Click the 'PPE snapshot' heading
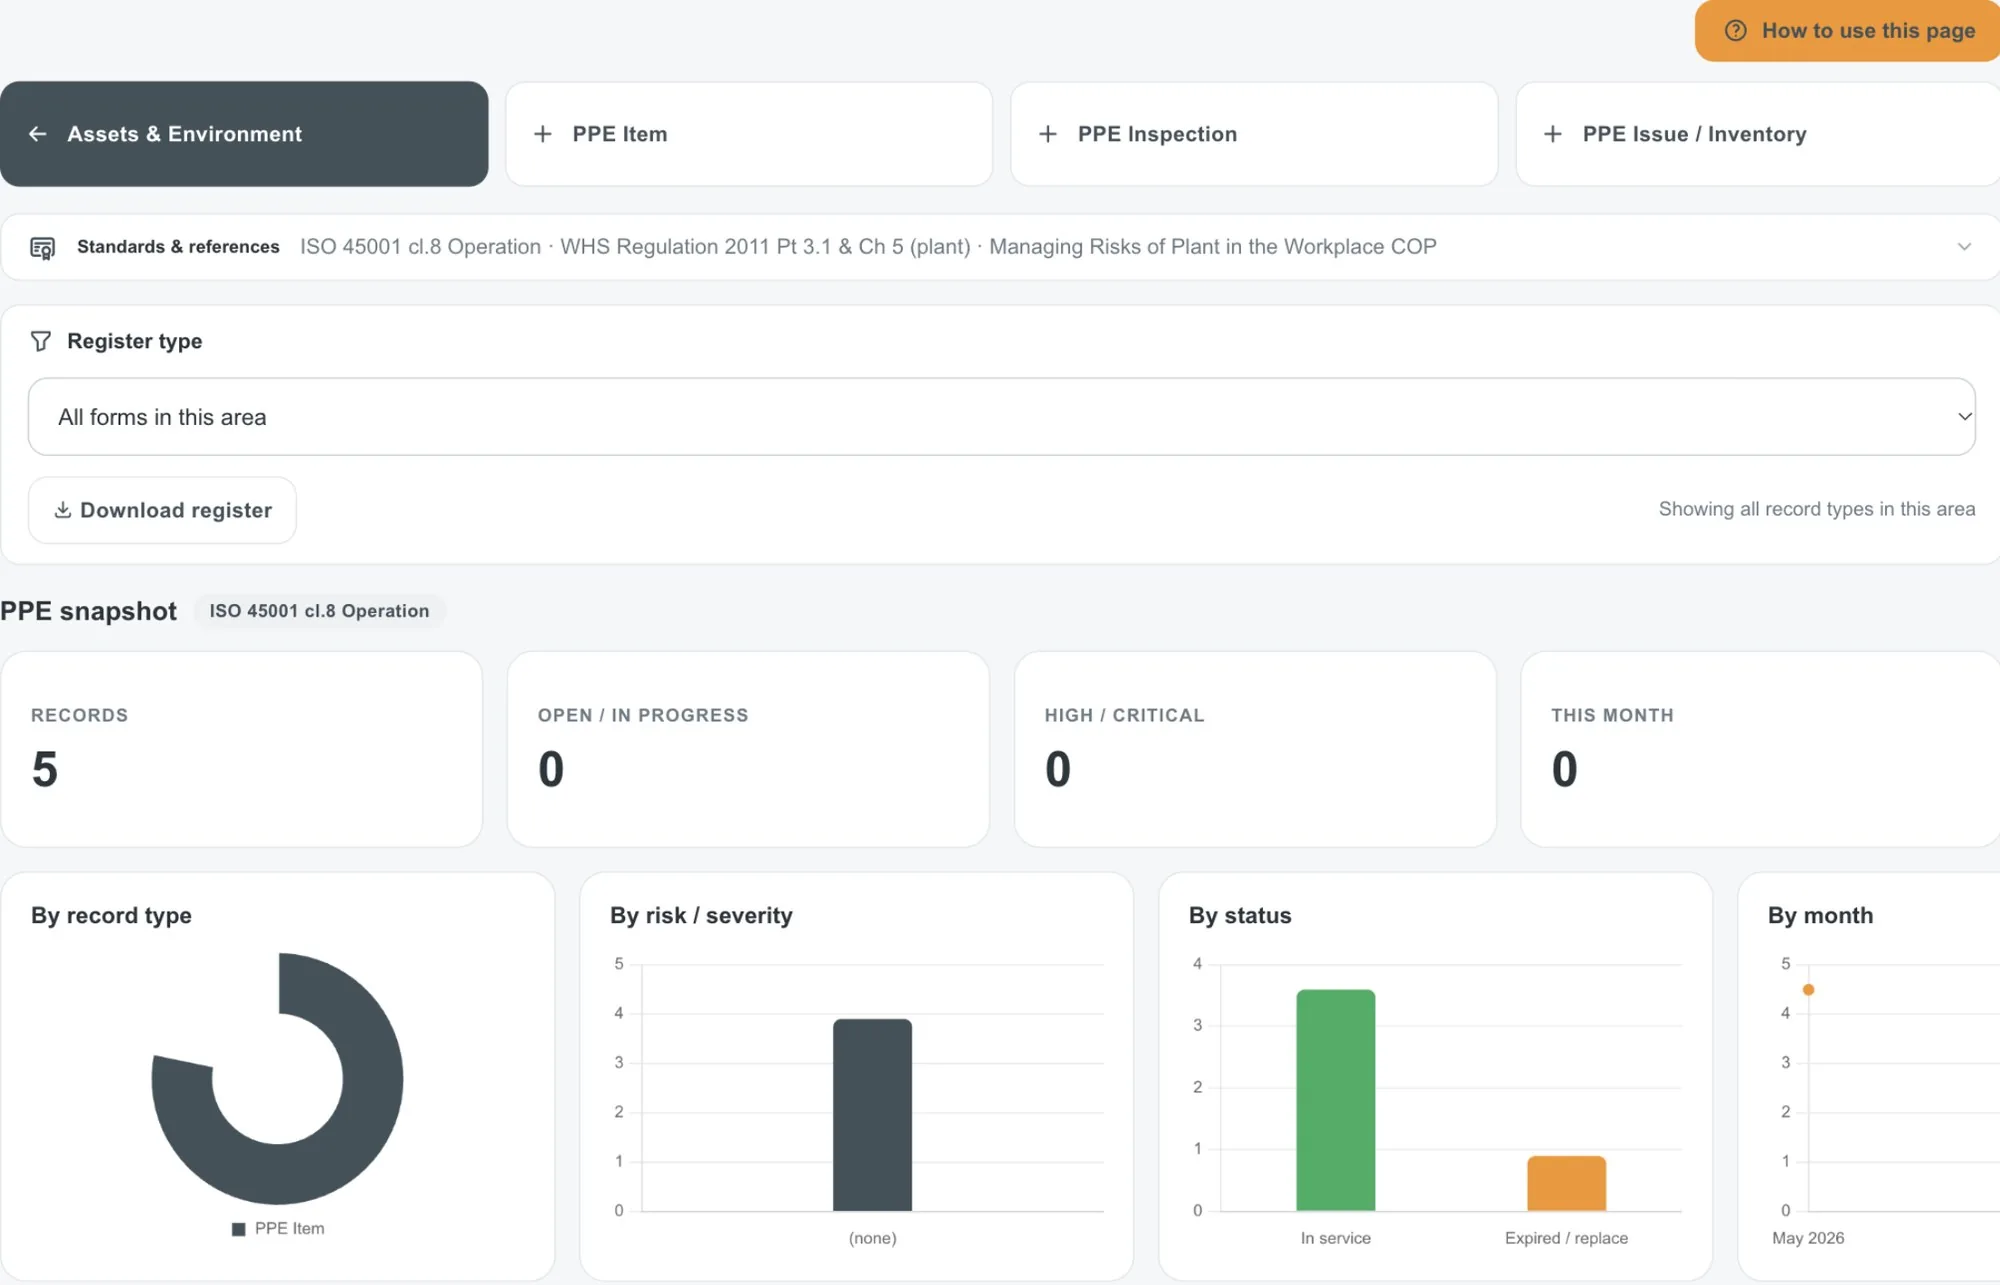Image resolution: width=2000 pixels, height=1285 pixels. point(88,611)
